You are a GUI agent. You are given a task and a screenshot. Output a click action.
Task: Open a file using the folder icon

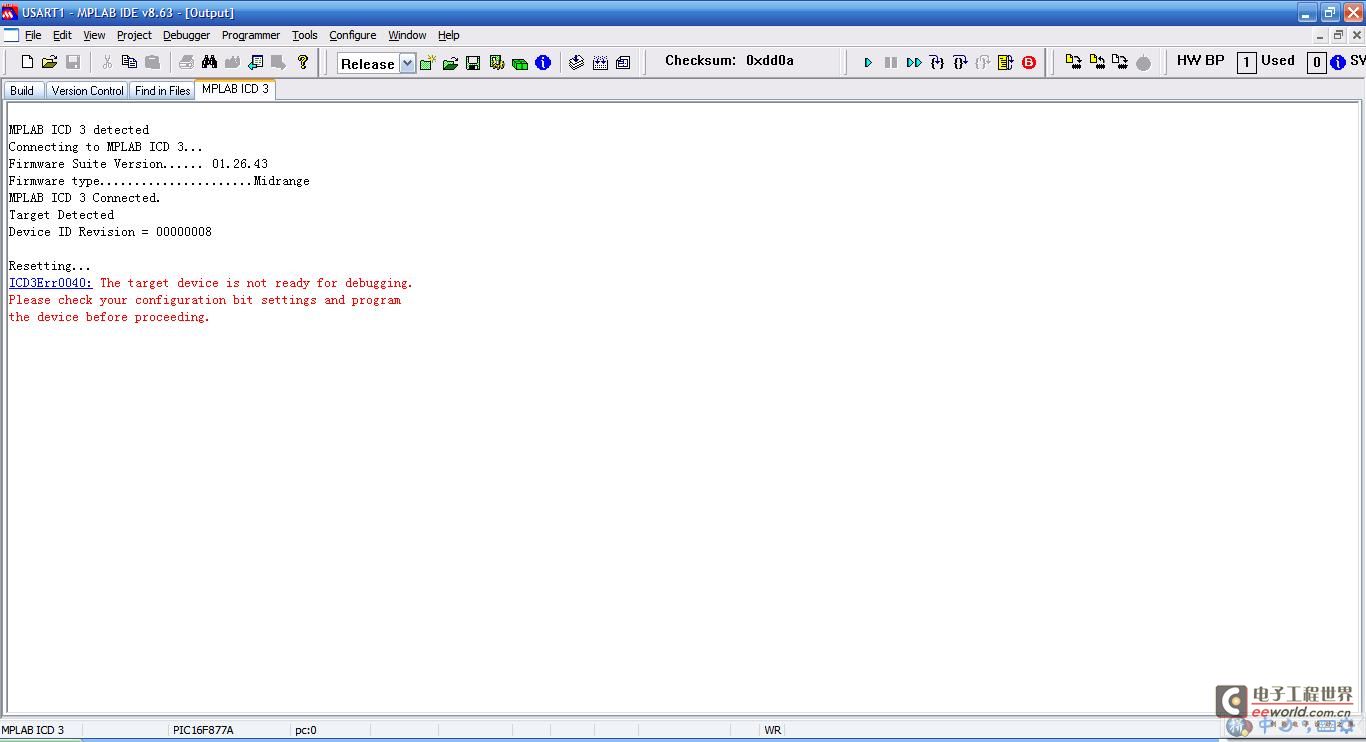point(49,62)
